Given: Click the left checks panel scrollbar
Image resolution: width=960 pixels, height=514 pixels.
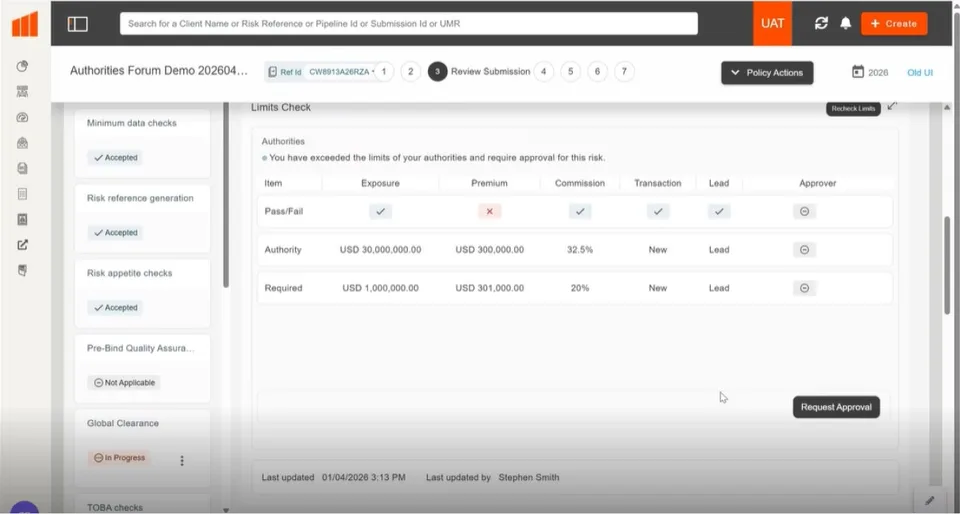Looking at the screenshot, I should [226, 196].
